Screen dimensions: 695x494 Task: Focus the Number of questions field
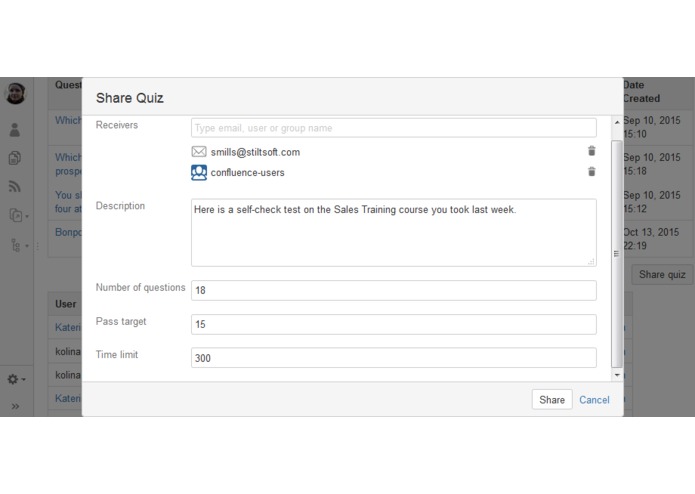394,290
